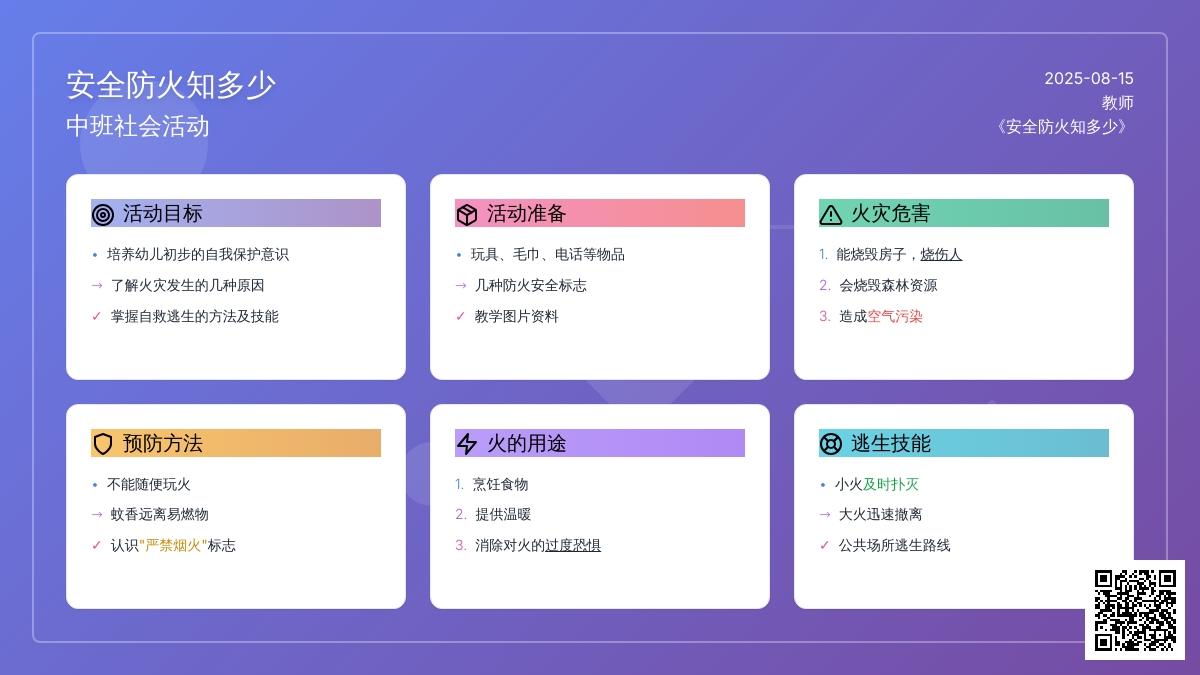The image size is (1200, 675).
Task: Click the yellow words "严禁烟火"
Action: pos(173,545)
